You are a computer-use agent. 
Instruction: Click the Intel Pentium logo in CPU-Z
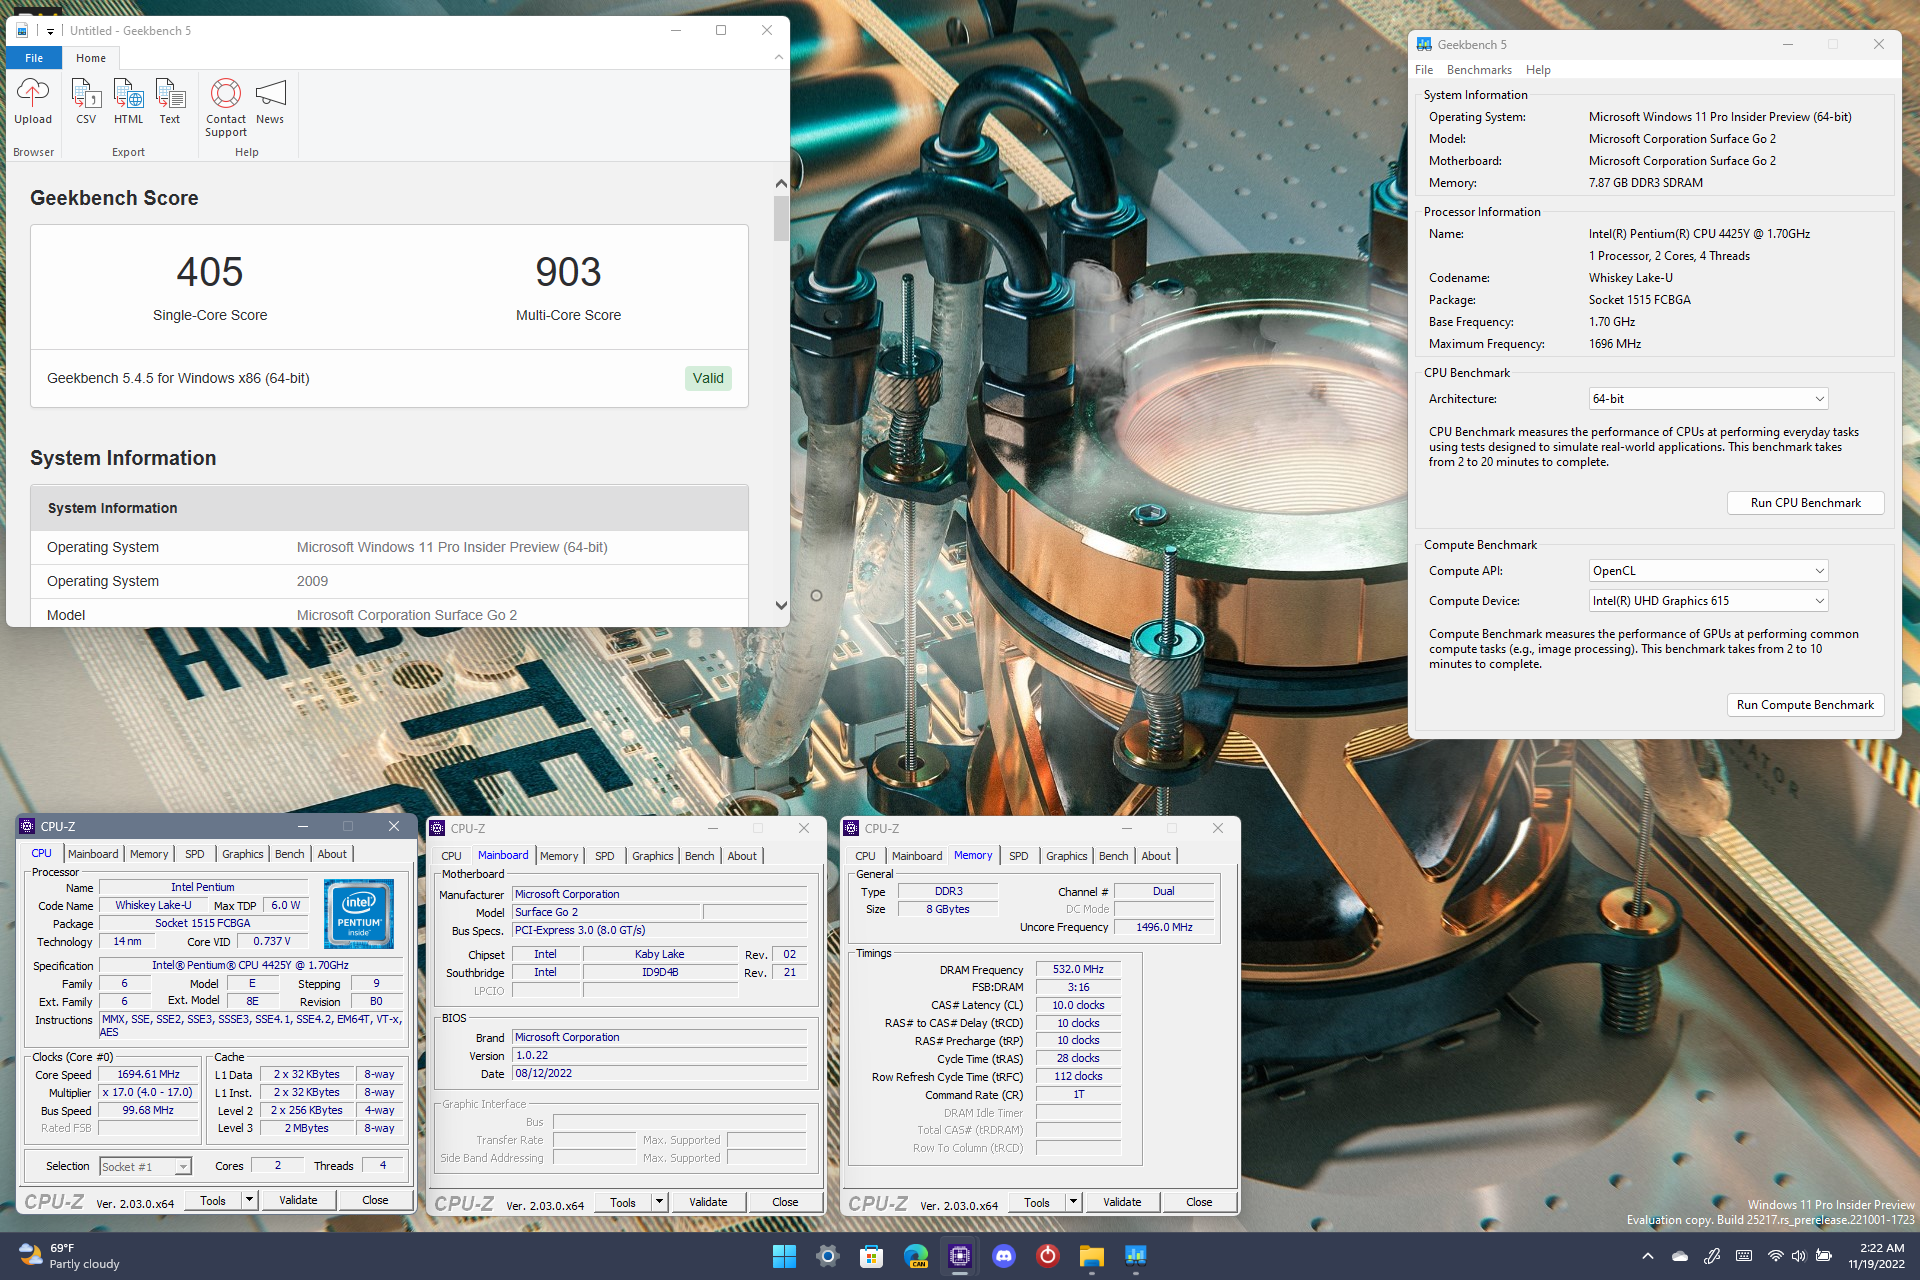[x=359, y=914]
